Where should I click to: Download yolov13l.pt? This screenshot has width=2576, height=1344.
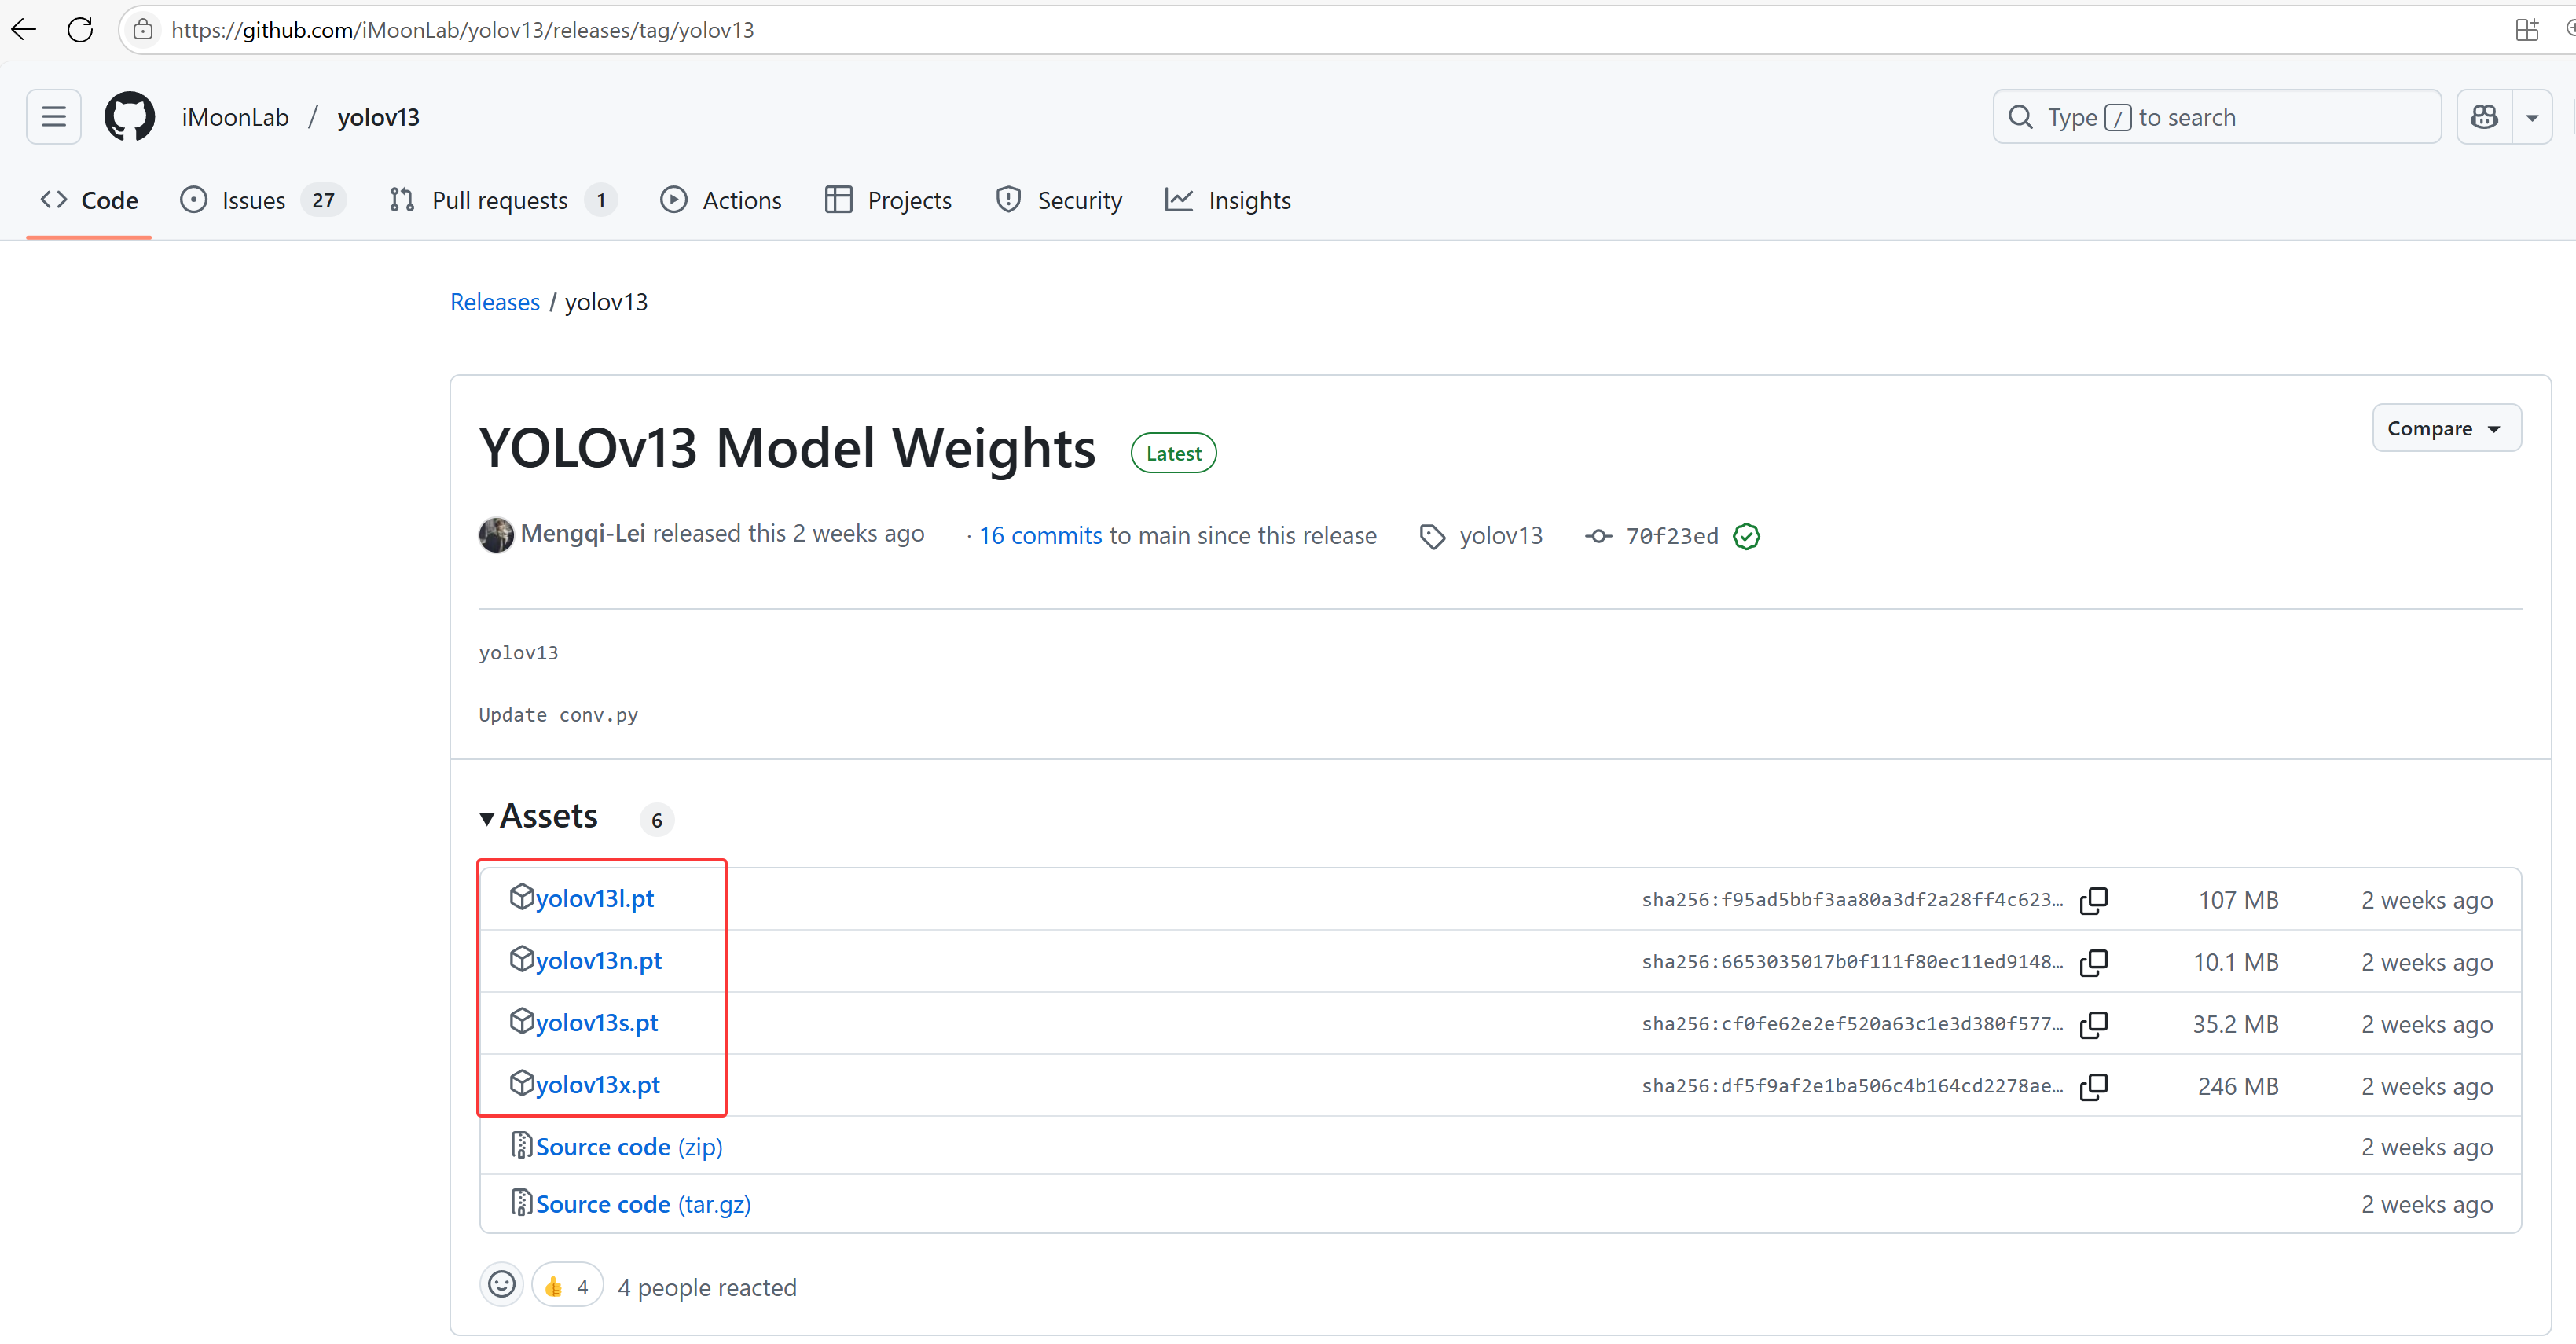pyautogui.click(x=594, y=898)
